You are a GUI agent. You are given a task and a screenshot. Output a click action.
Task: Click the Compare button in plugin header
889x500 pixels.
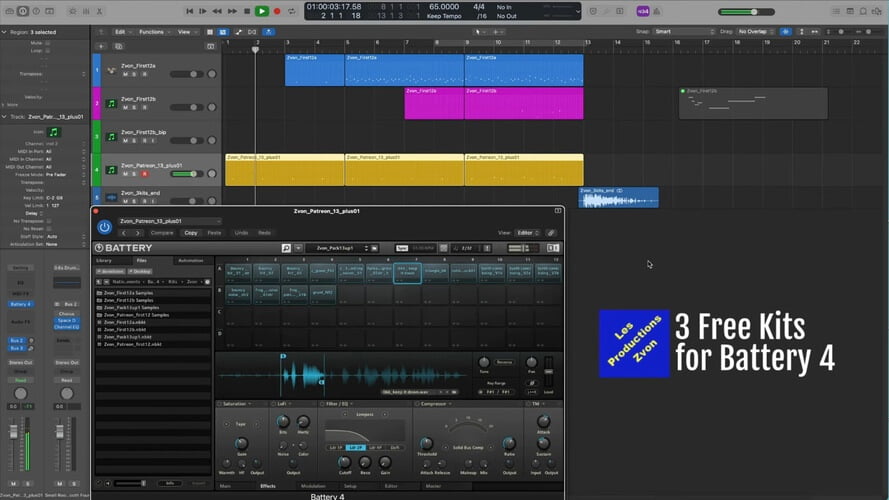(162, 233)
